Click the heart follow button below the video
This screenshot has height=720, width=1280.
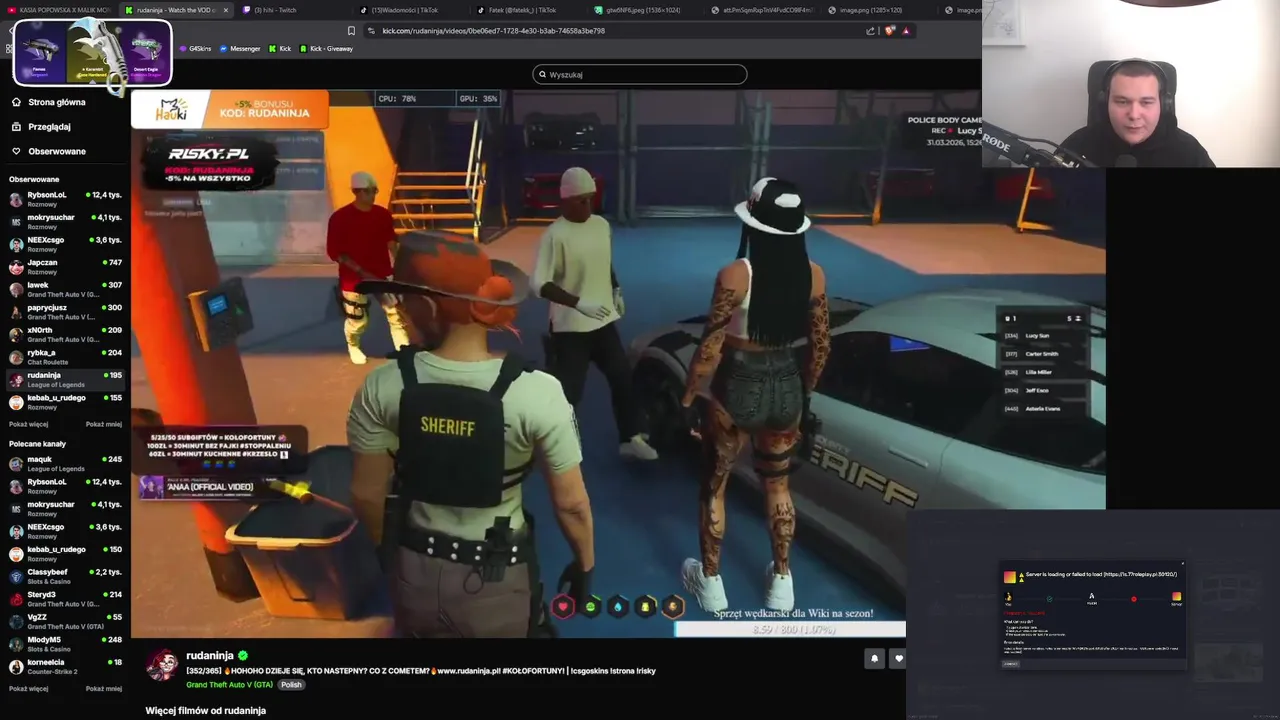pyautogui.click(x=898, y=658)
